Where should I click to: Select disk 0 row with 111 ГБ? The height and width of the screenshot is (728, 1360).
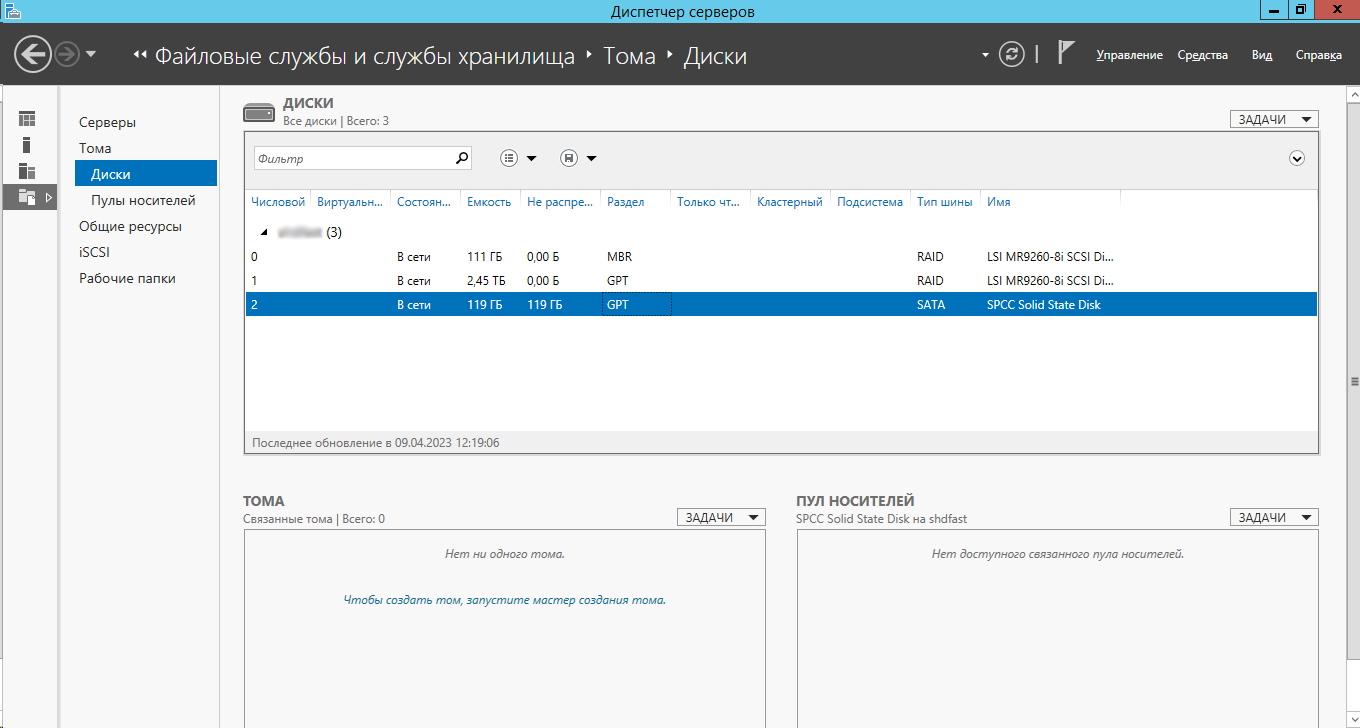781,257
